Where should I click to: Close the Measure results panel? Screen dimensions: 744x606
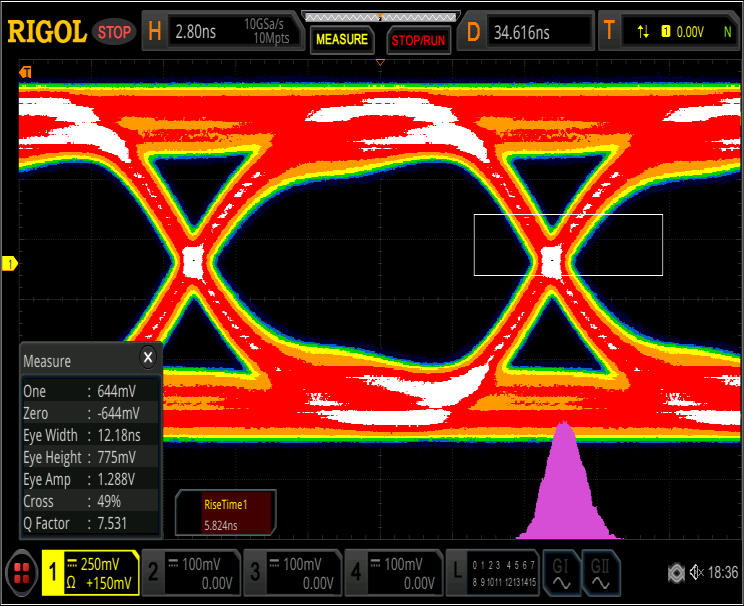148,357
